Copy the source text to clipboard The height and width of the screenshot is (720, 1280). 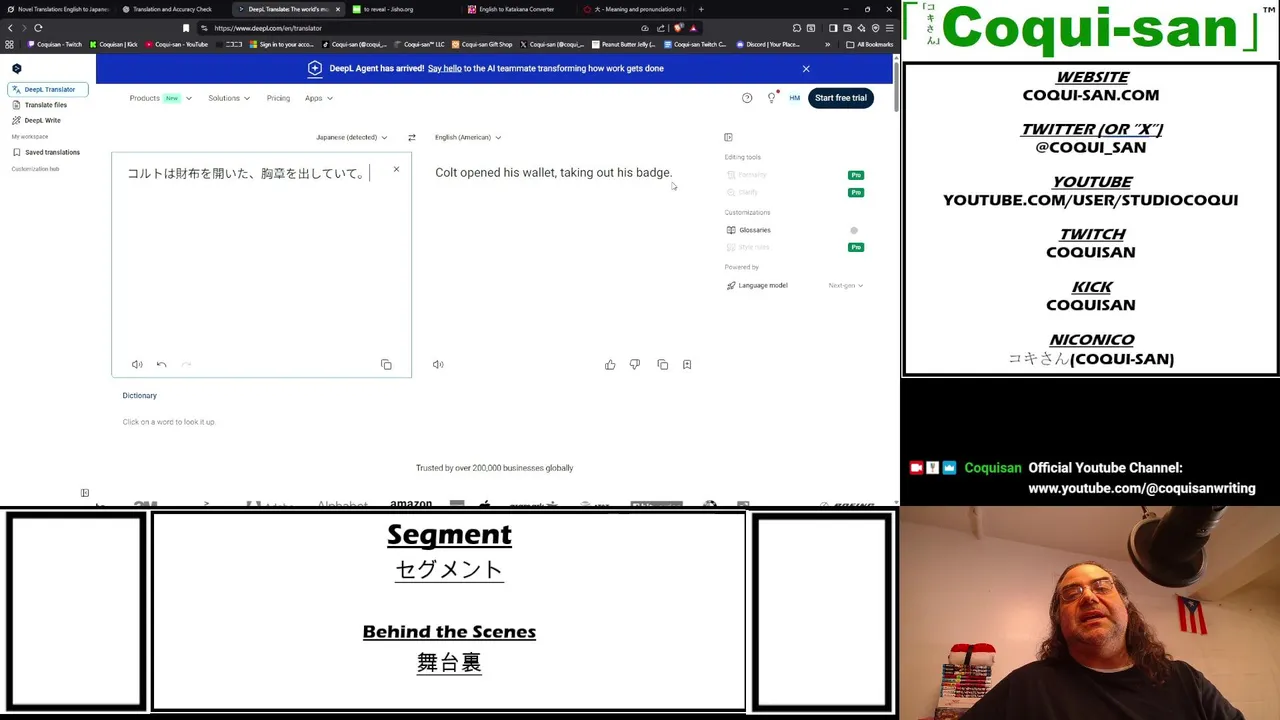(386, 365)
